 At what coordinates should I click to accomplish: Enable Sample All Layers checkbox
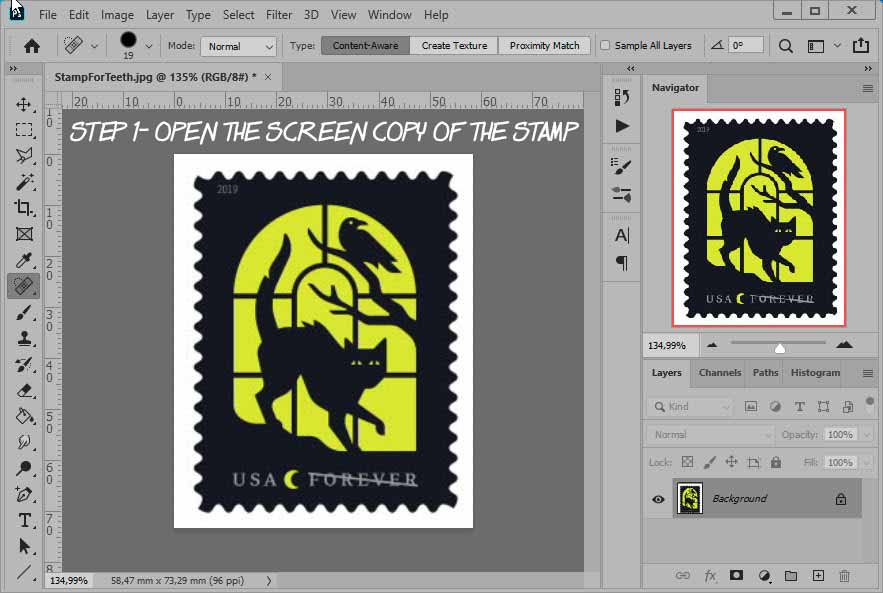click(x=605, y=45)
